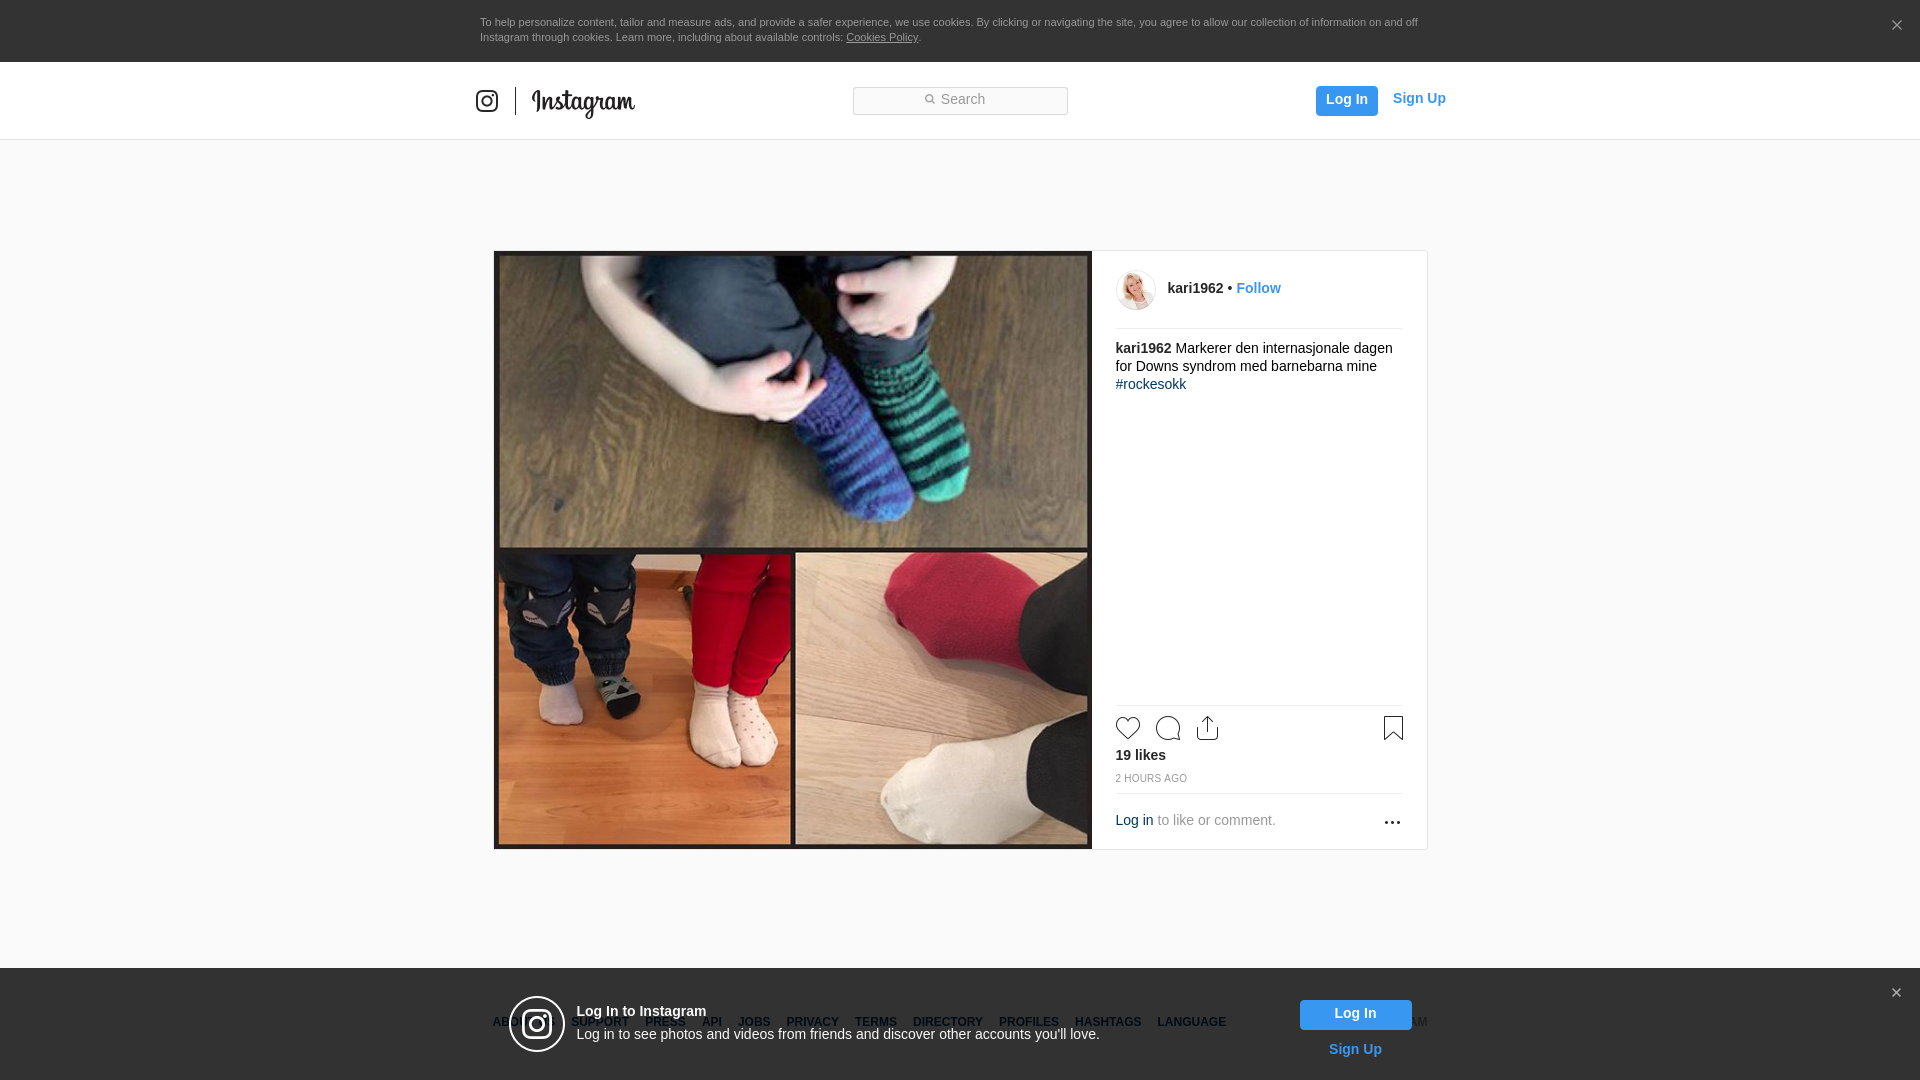Click the Log In button in header
The image size is (1920, 1080).
click(x=1346, y=100)
